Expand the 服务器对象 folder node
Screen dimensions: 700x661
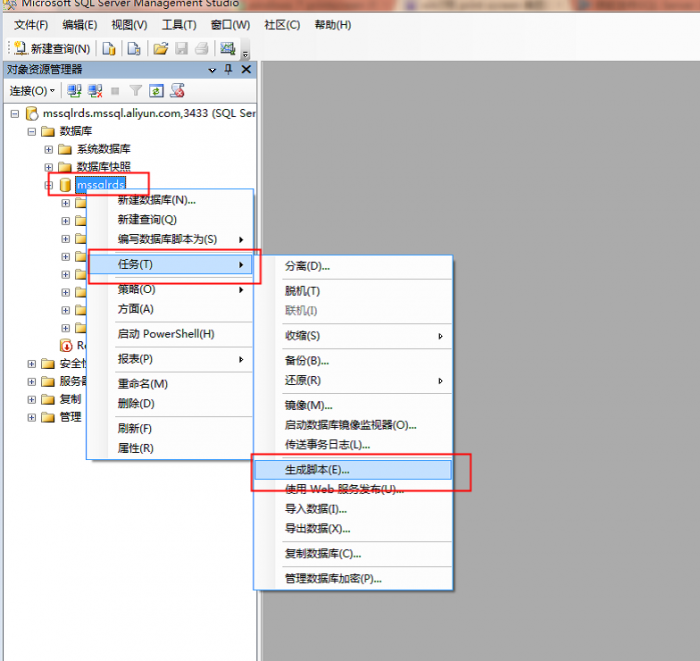pyautogui.click(x=32, y=382)
